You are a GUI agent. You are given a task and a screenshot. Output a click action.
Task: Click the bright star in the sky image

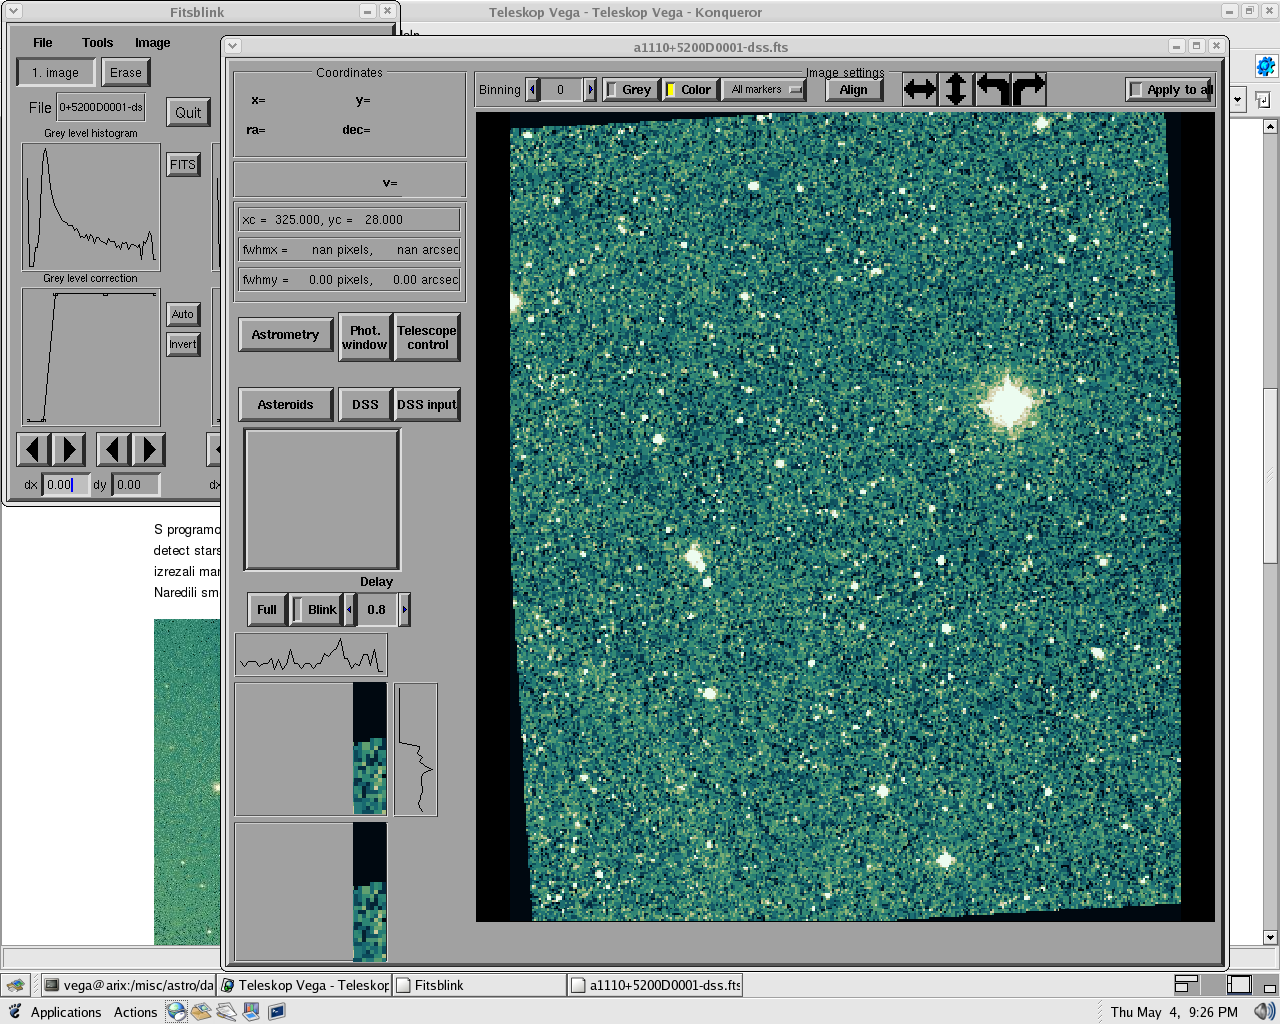pos(1007,403)
